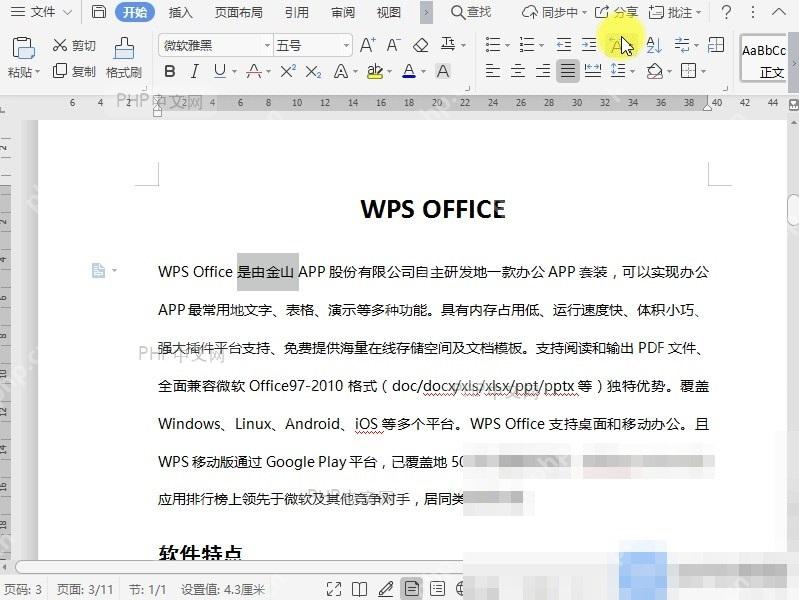Open the 同步中 cloud sync status menu
Viewport: 799px width, 600px height.
554,12
